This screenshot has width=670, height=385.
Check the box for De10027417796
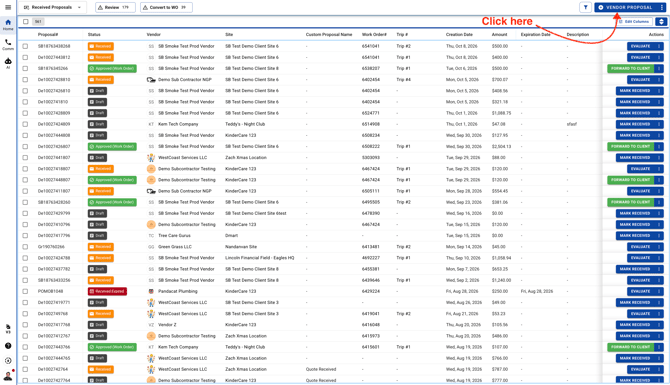(x=25, y=235)
